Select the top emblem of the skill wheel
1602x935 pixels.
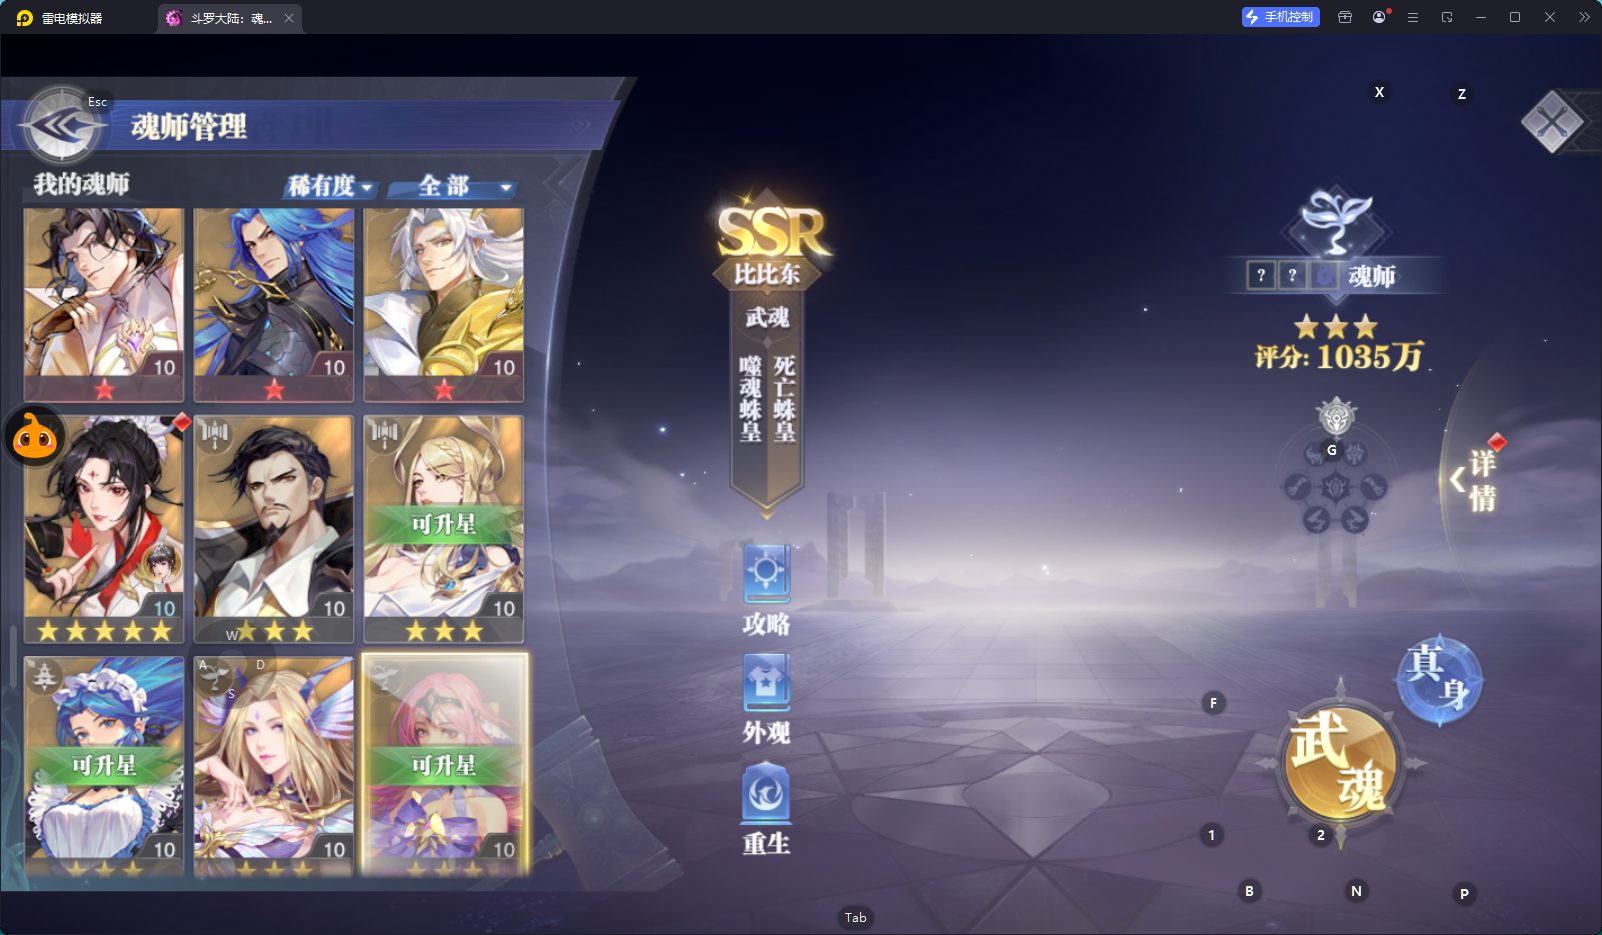1336,416
